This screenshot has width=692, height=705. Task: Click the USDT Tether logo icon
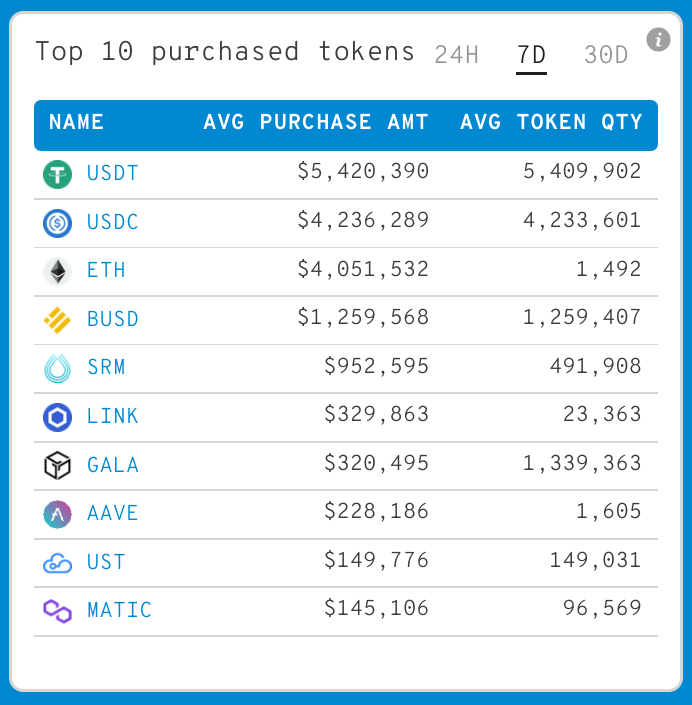click(x=58, y=174)
